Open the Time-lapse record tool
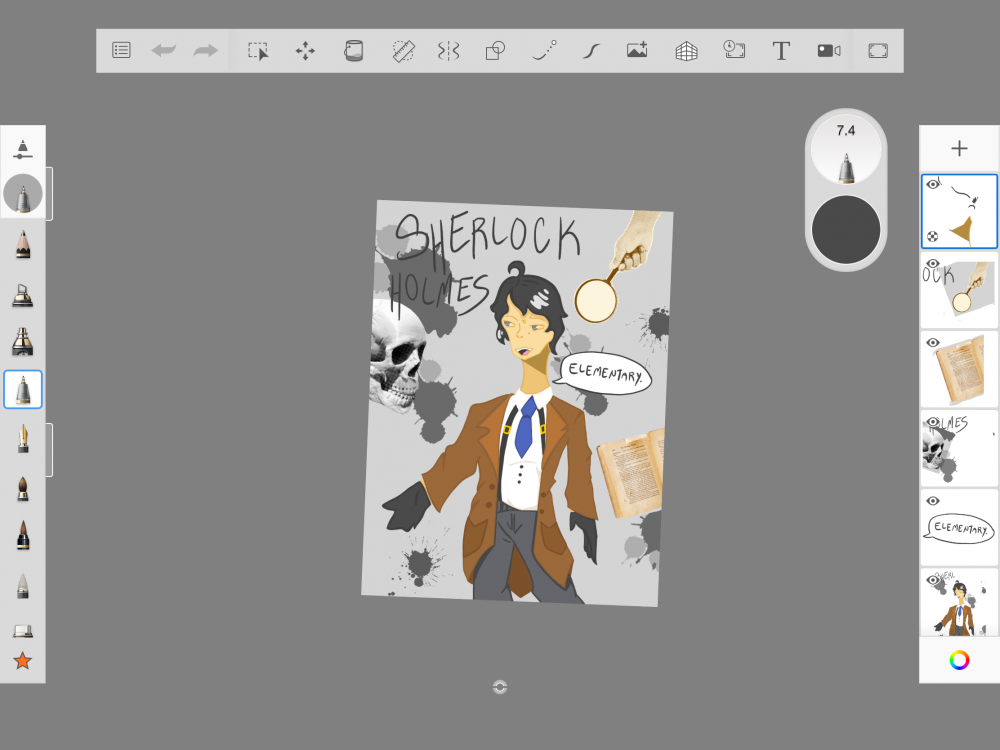The height and width of the screenshot is (750, 1000). 734,50
